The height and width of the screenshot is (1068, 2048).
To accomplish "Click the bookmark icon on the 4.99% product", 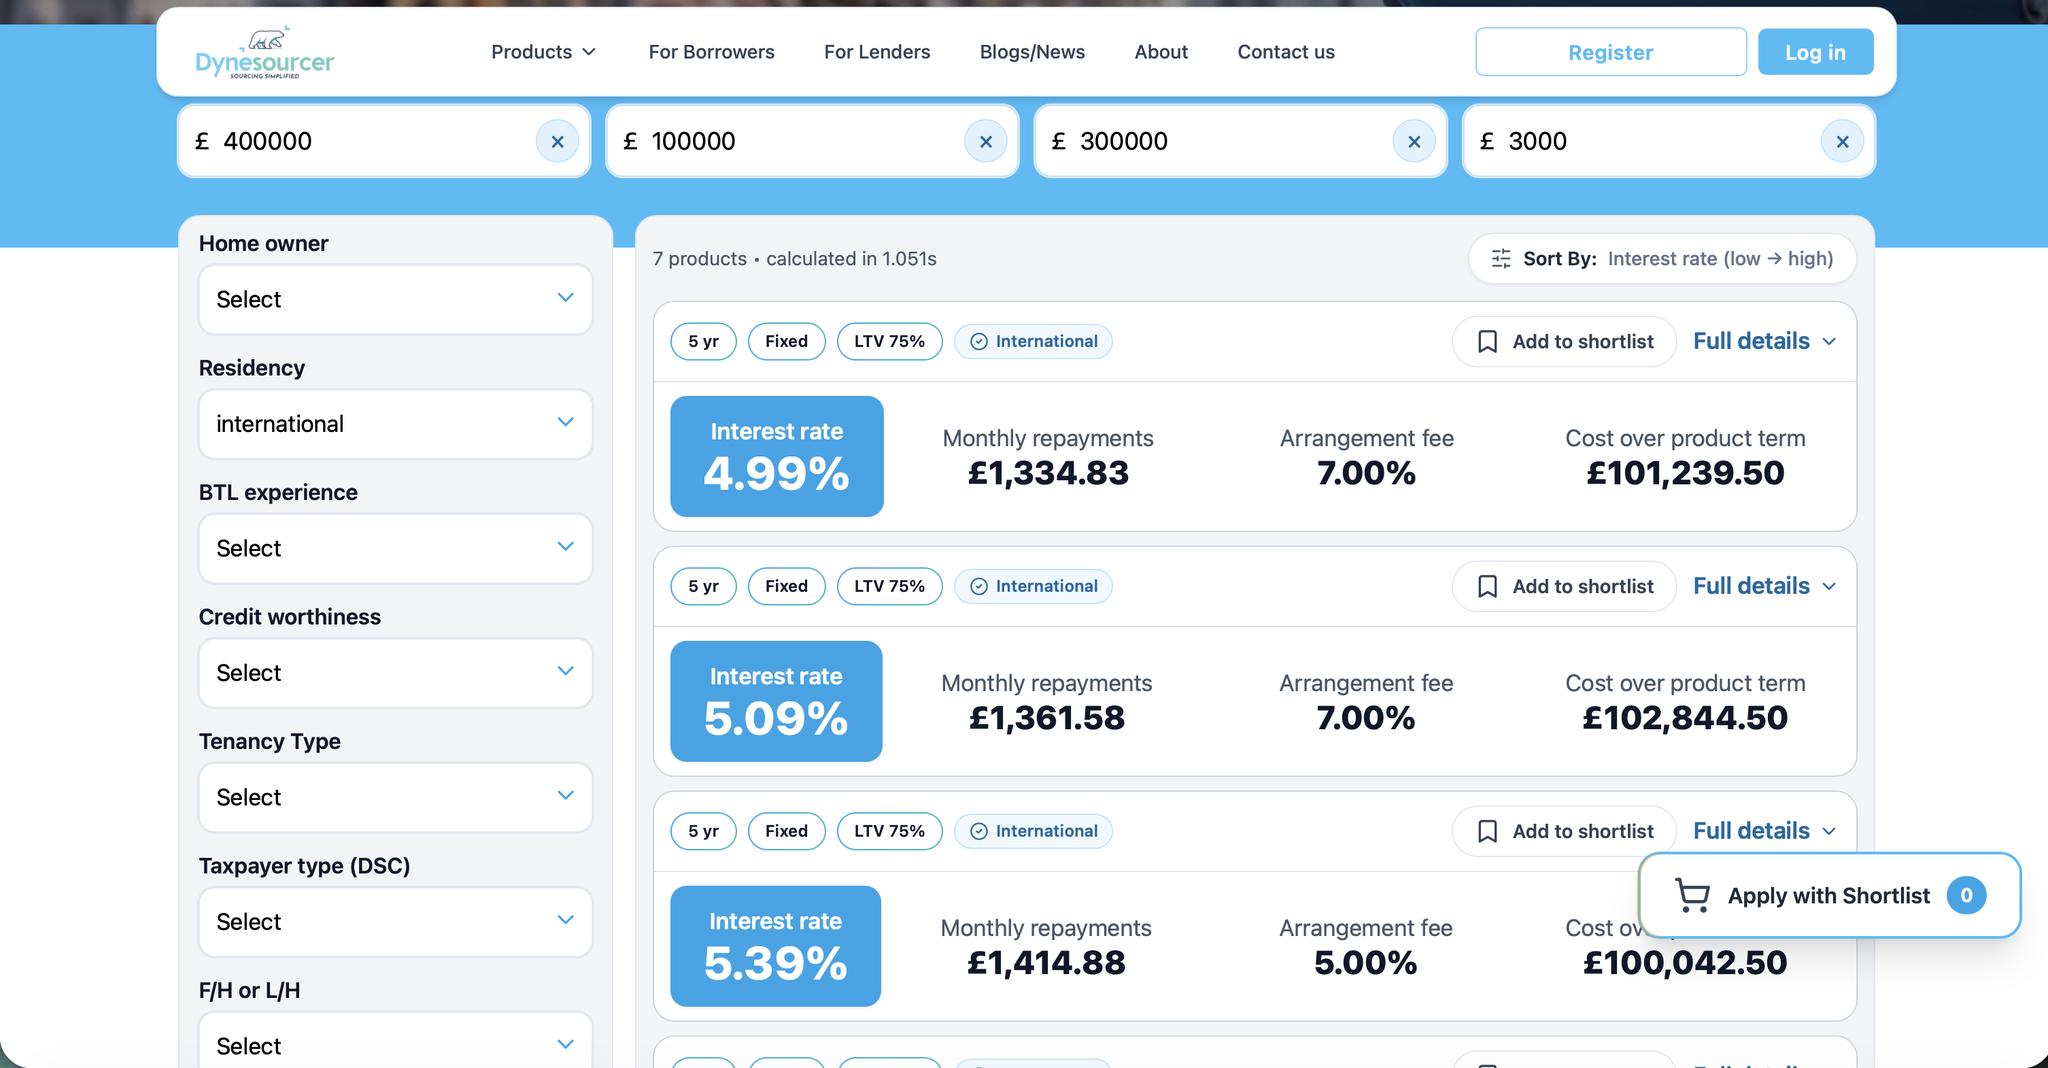I will [x=1487, y=342].
